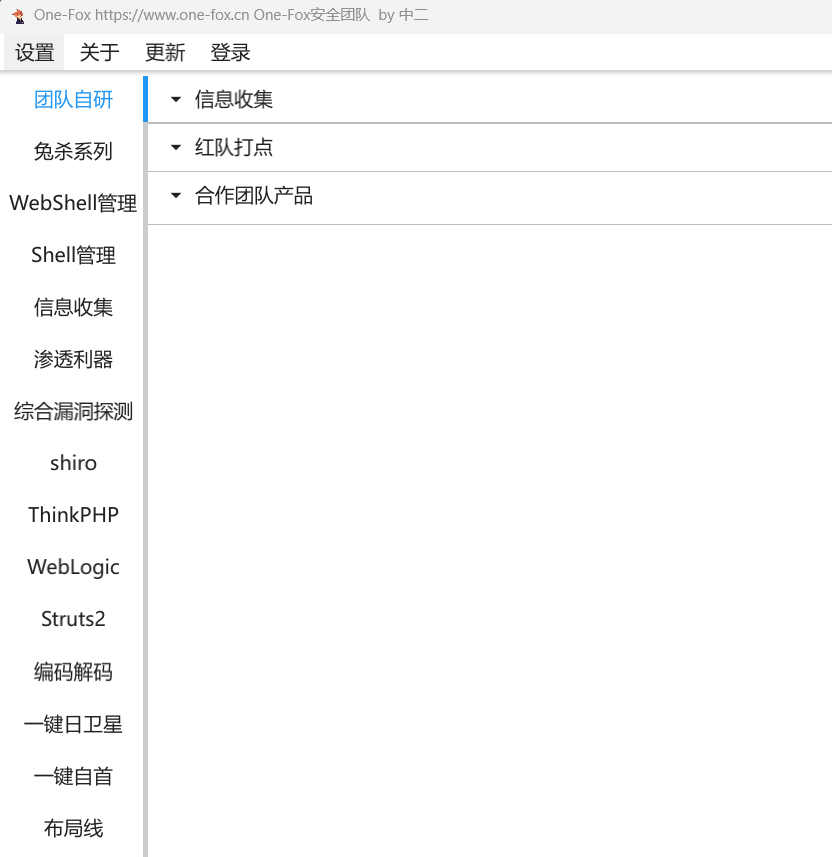
Task: Open the 更新 menu
Action: [x=165, y=52]
